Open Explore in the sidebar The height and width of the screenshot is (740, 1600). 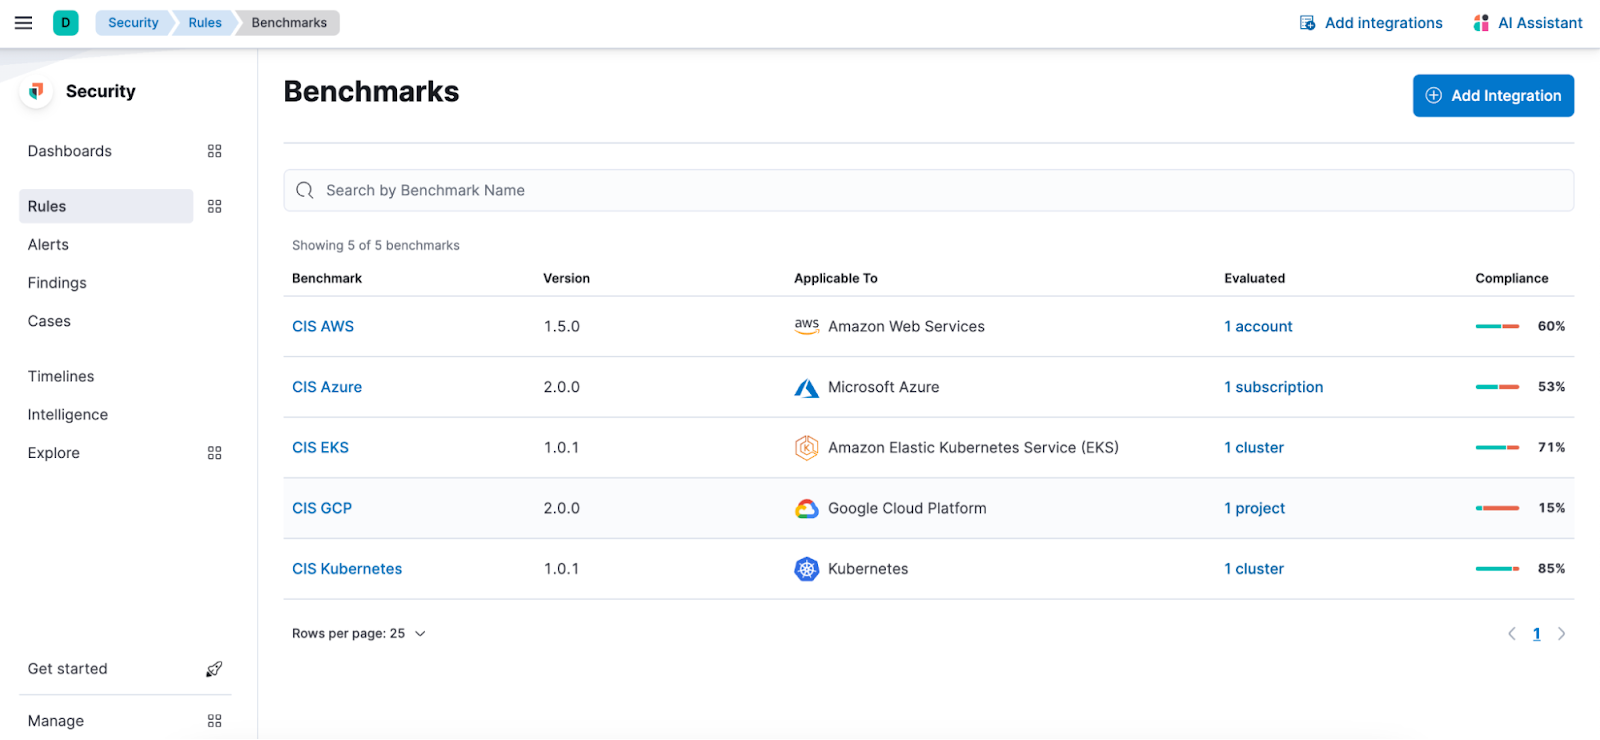54,453
